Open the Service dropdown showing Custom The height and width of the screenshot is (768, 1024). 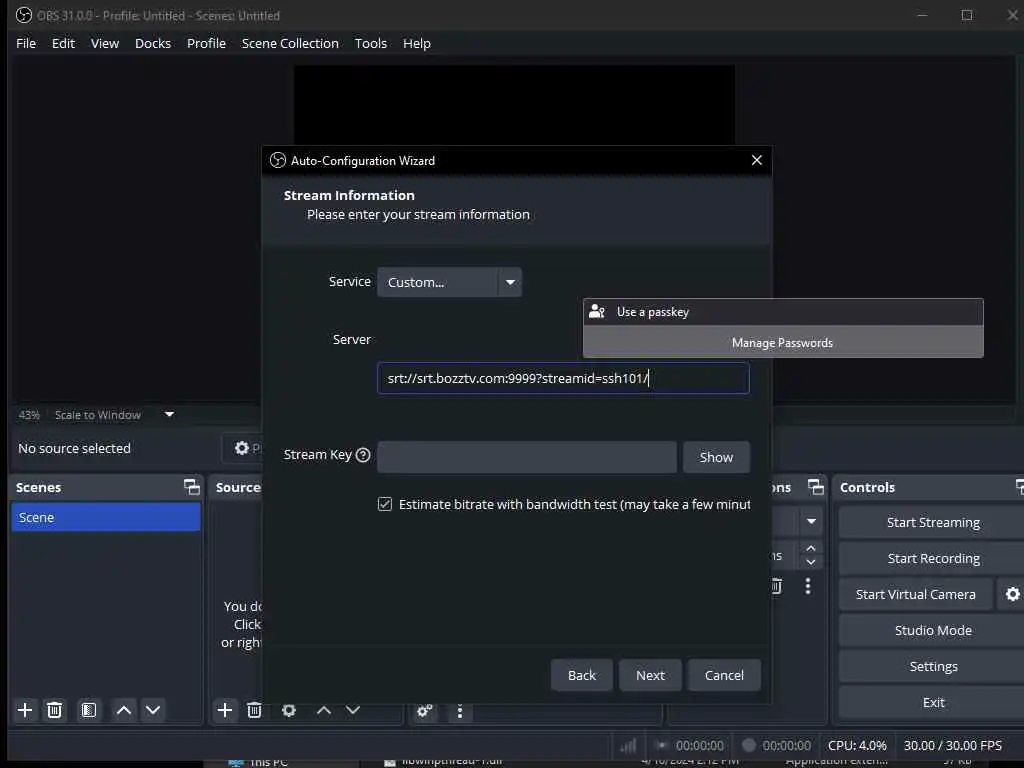(x=449, y=282)
